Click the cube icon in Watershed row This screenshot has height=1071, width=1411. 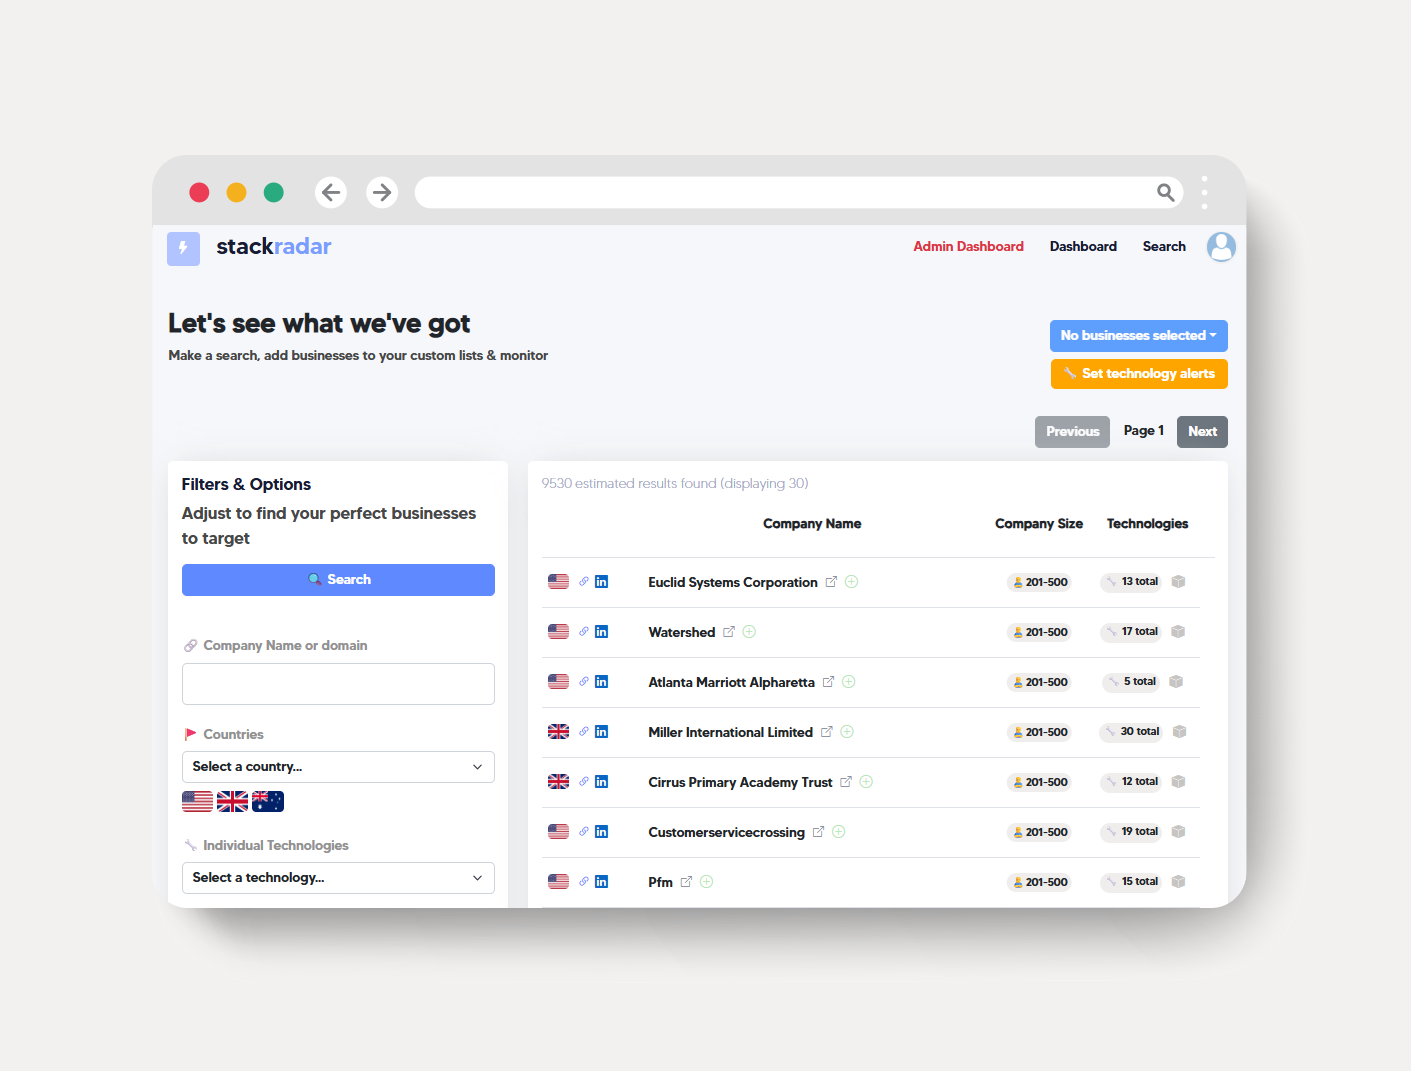click(1178, 632)
